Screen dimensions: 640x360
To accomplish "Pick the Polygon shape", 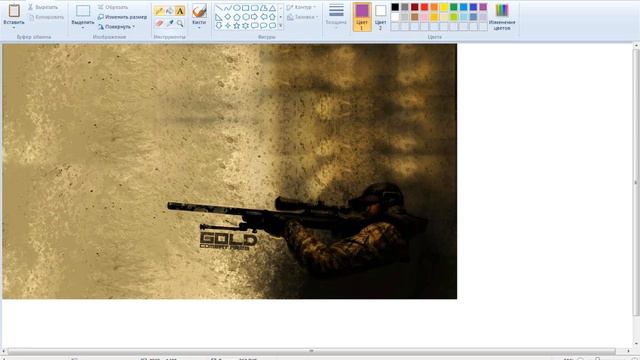I will click(264, 8).
